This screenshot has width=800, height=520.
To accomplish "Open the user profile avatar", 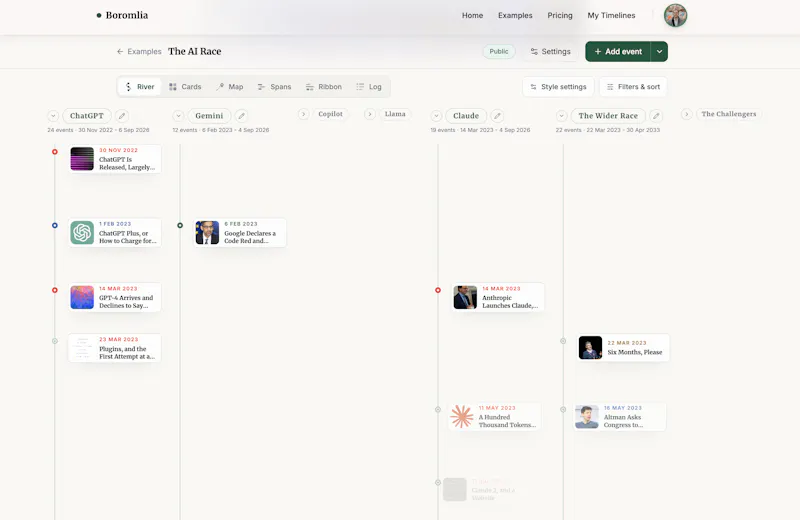I will (675, 15).
